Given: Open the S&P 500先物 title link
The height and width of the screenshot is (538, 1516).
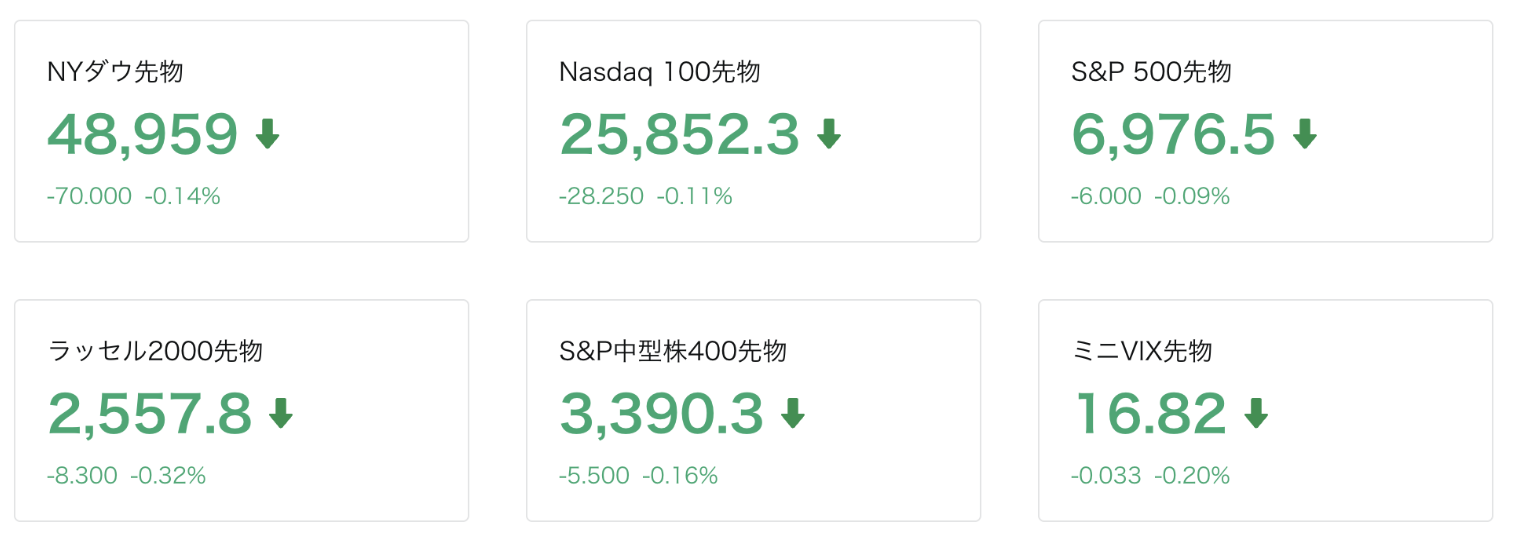Looking at the screenshot, I should 1151,72.
